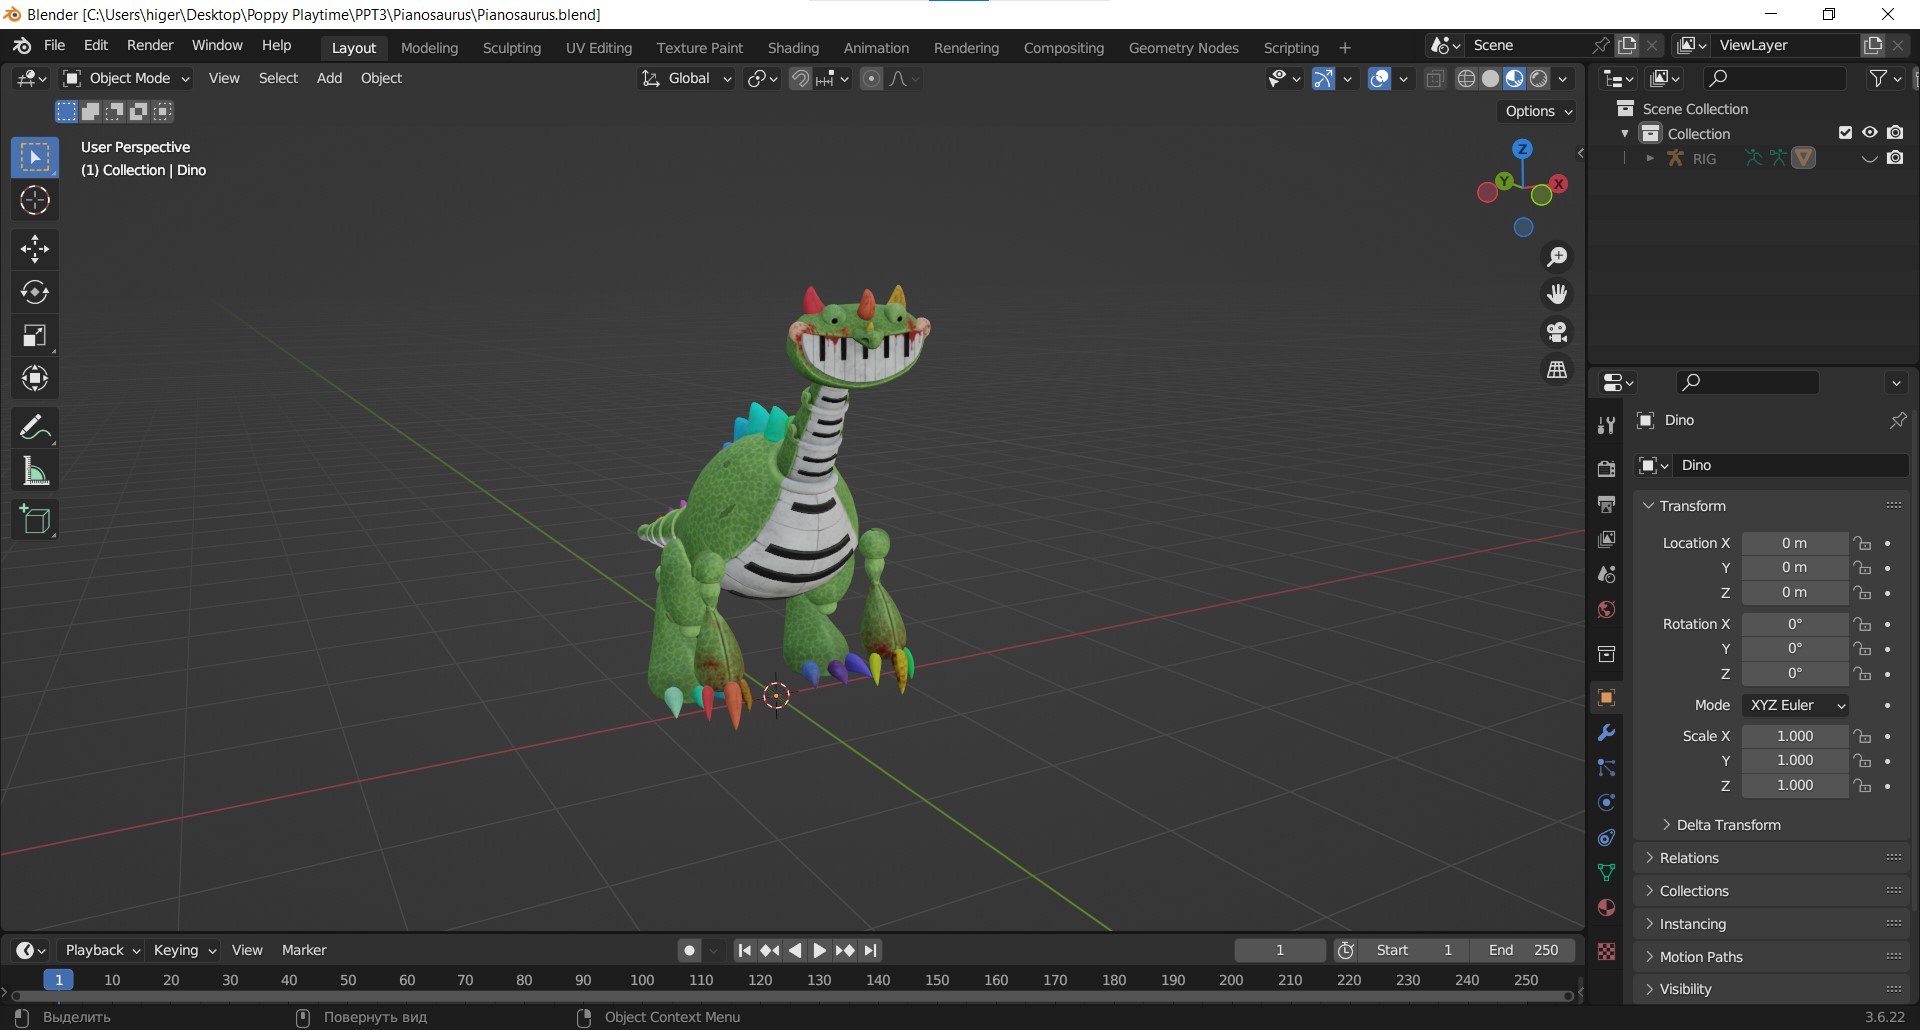Open the Physics properties tab

click(1606, 803)
